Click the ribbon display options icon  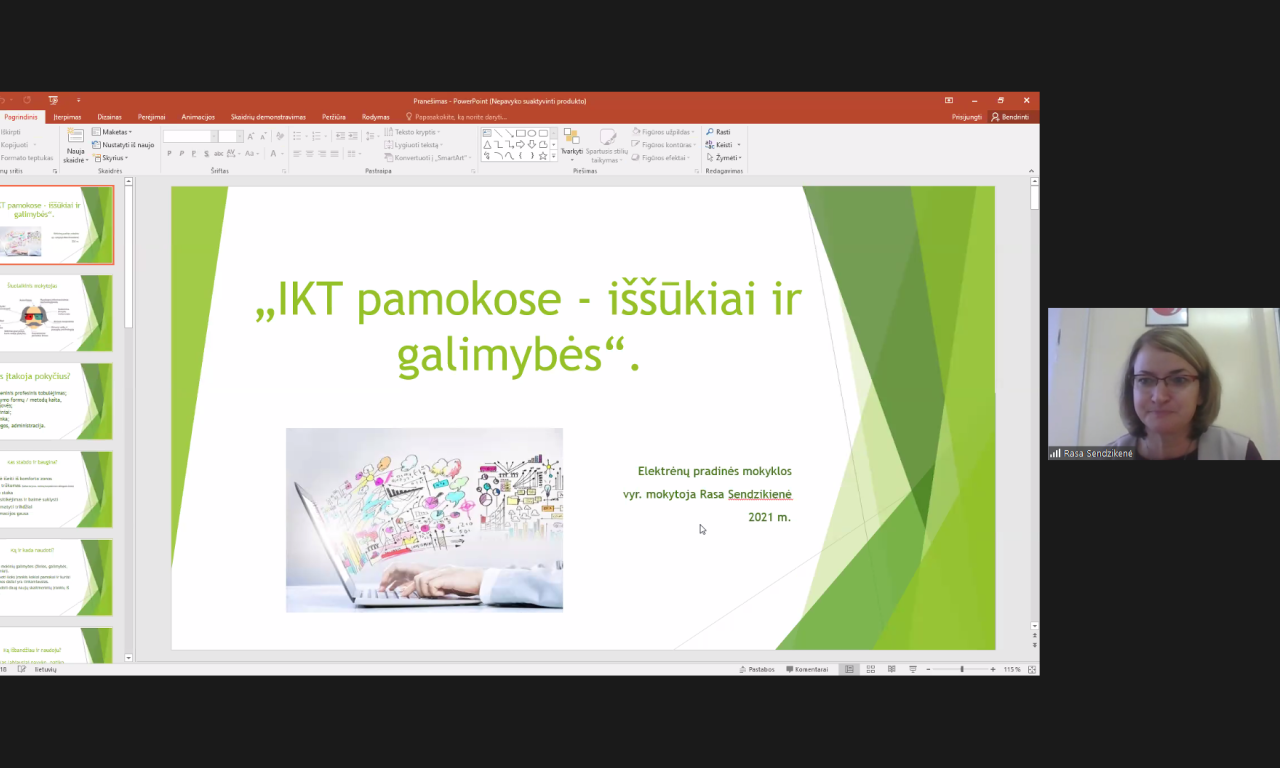tap(949, 100)
